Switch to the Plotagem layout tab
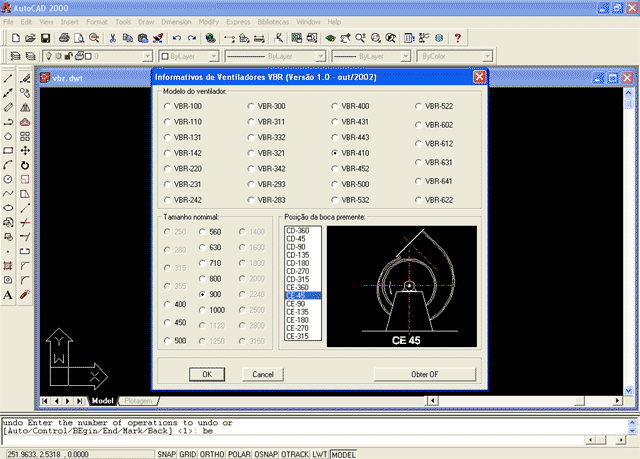The width and height of the screenshot is (640, 459). [137, 400]
